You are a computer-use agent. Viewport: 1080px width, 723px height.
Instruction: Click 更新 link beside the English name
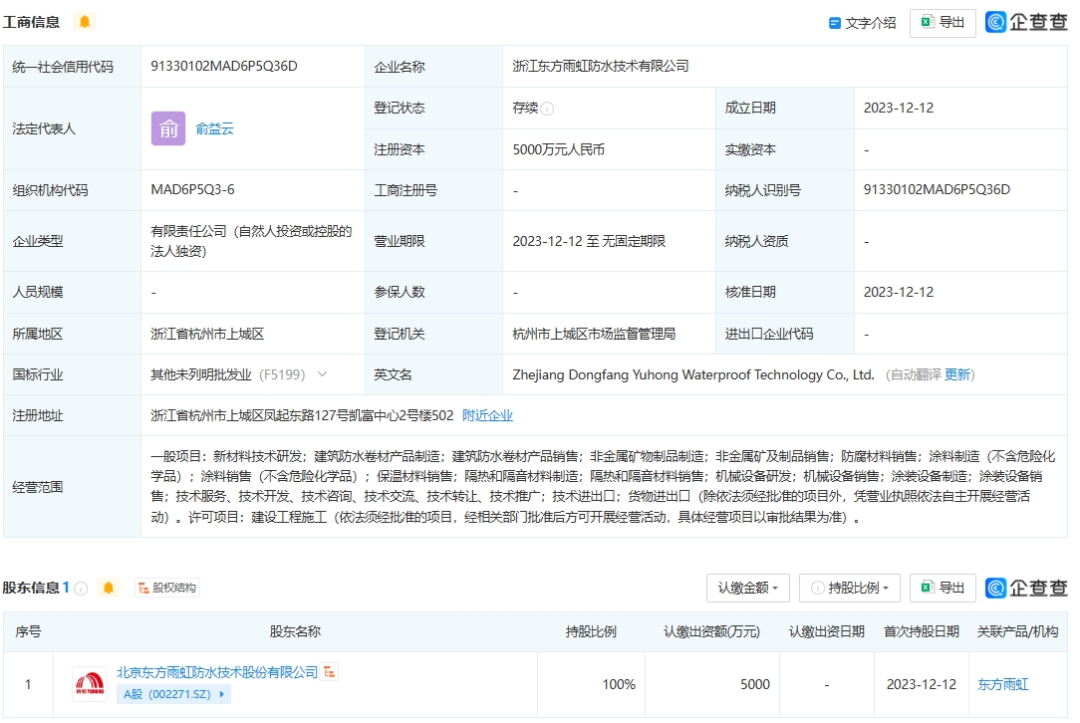pyautogui.click(x=957, y=375)
